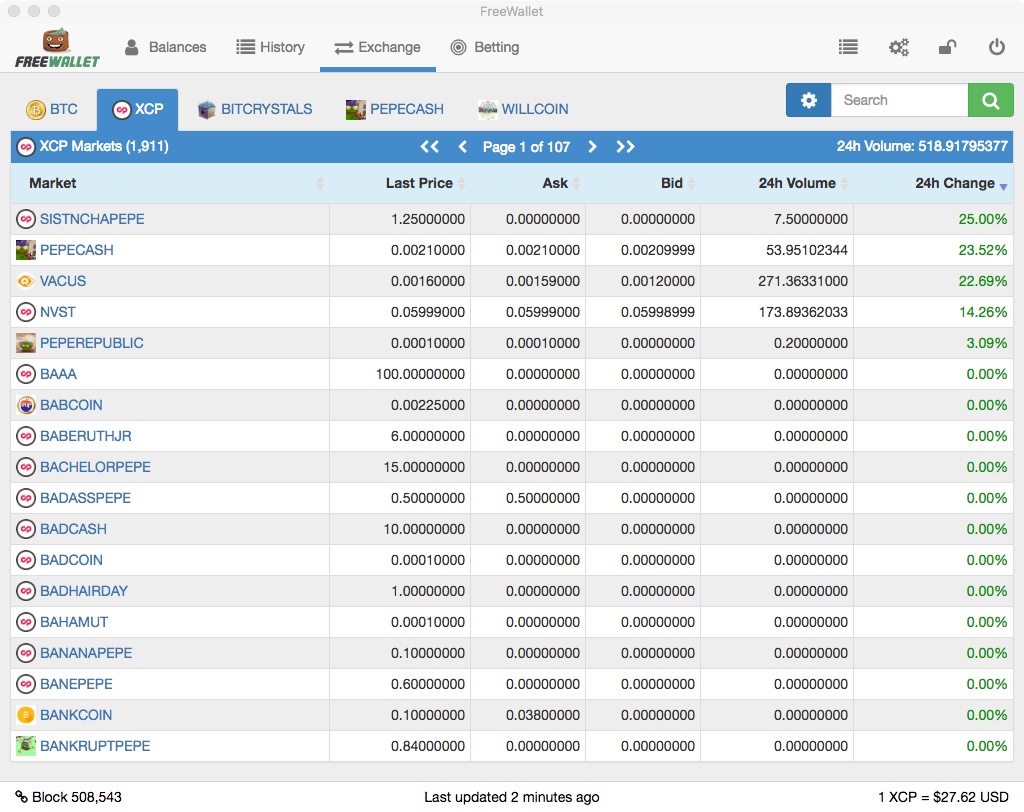
Task: Sort the table by the Last Price header
Action: (419, 183)
